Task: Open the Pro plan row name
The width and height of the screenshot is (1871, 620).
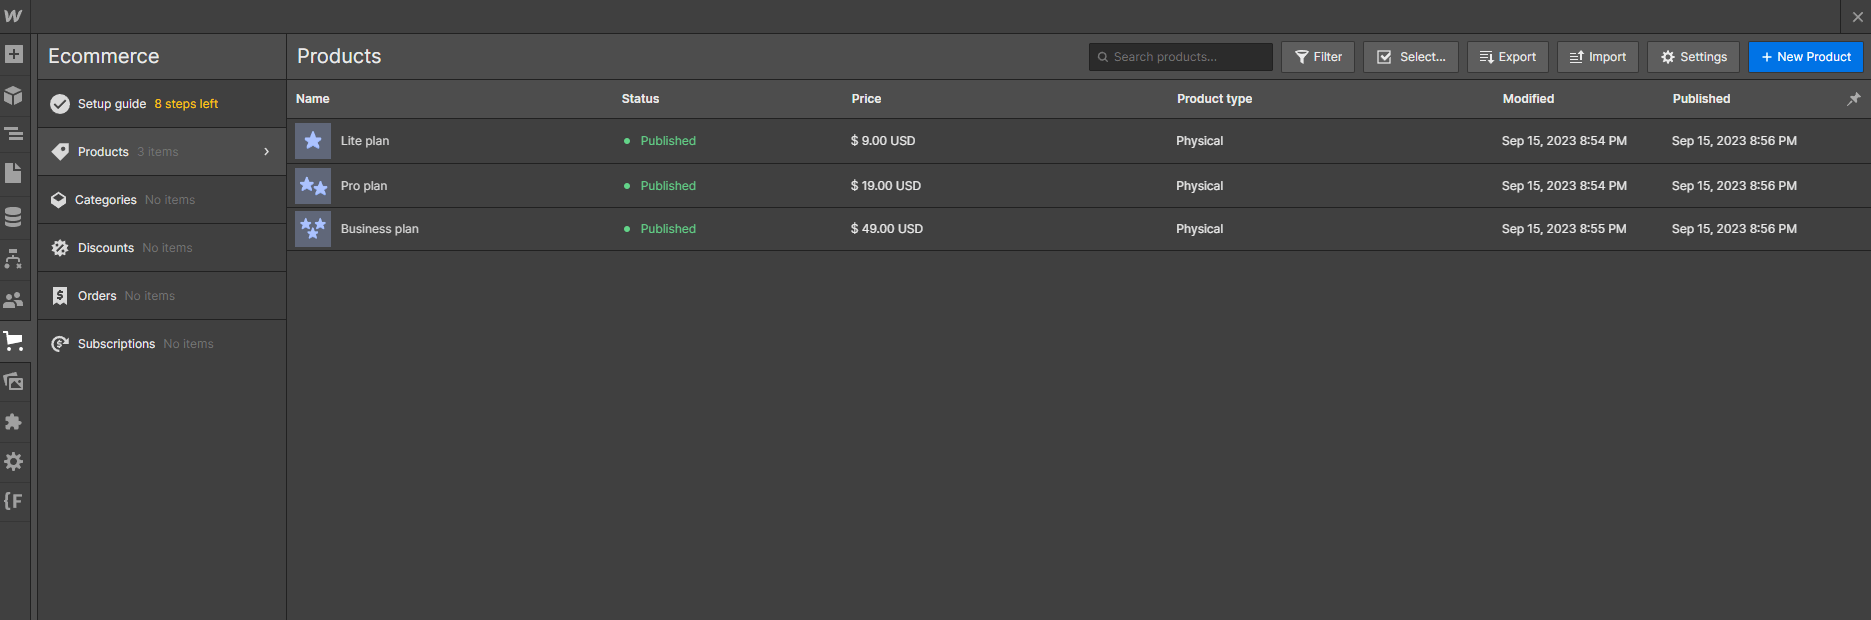Action: (x=364, y=186)
